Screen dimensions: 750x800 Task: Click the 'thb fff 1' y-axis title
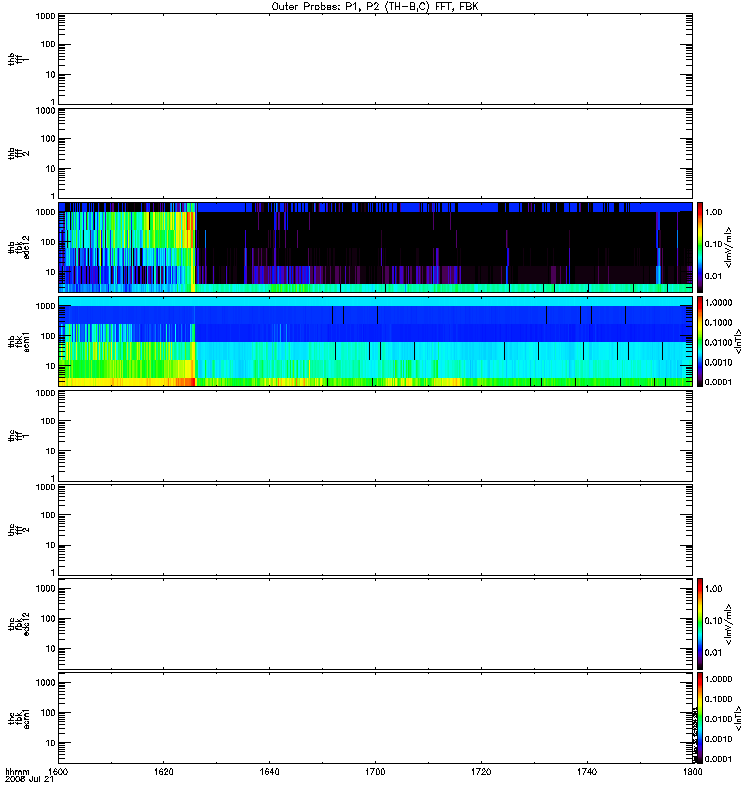point(19,59)
